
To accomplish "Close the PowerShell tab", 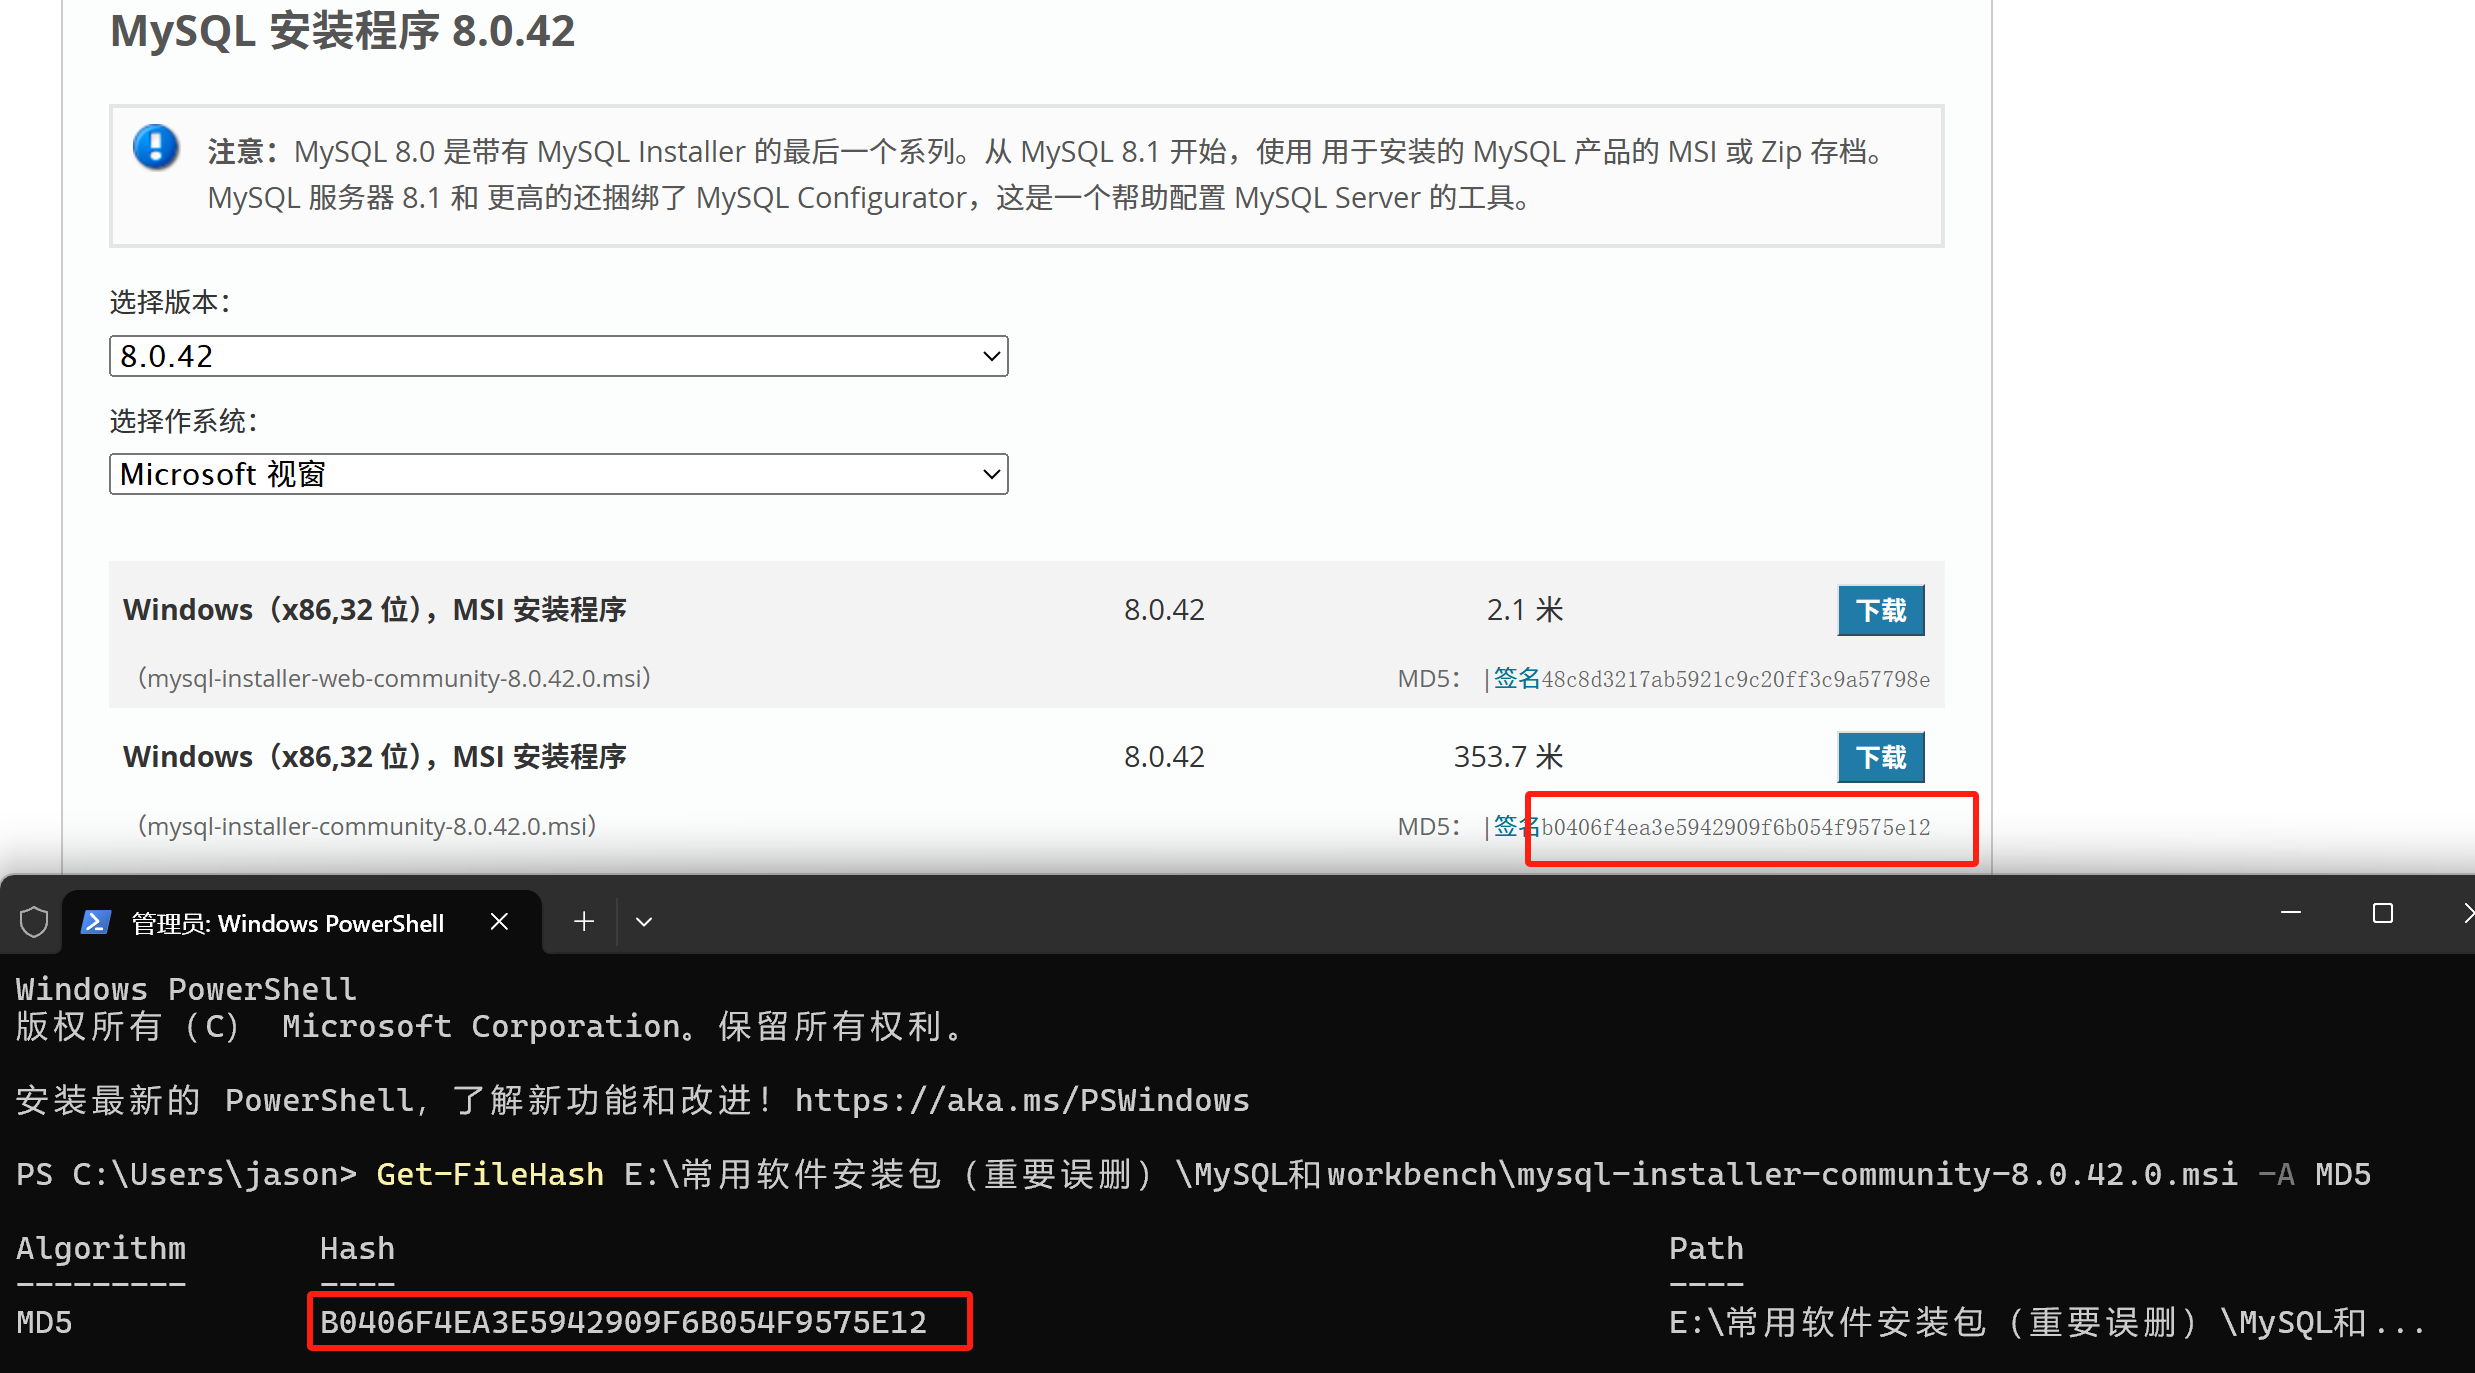I will [x=499, y=921].
